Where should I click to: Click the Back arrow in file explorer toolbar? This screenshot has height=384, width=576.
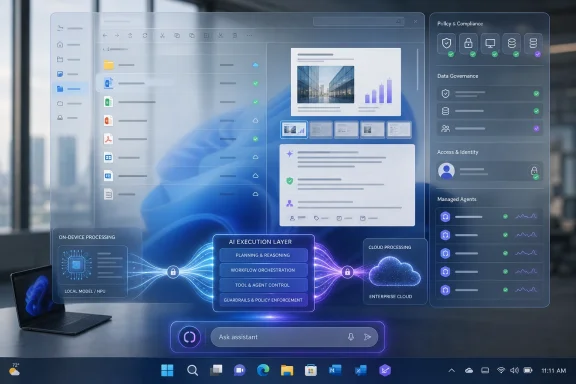point(105,36)
